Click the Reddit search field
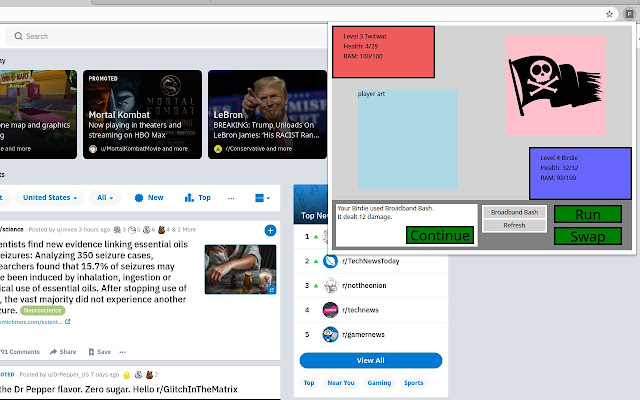This screenshot has width=640, height=400. click(x=167, y=36)
